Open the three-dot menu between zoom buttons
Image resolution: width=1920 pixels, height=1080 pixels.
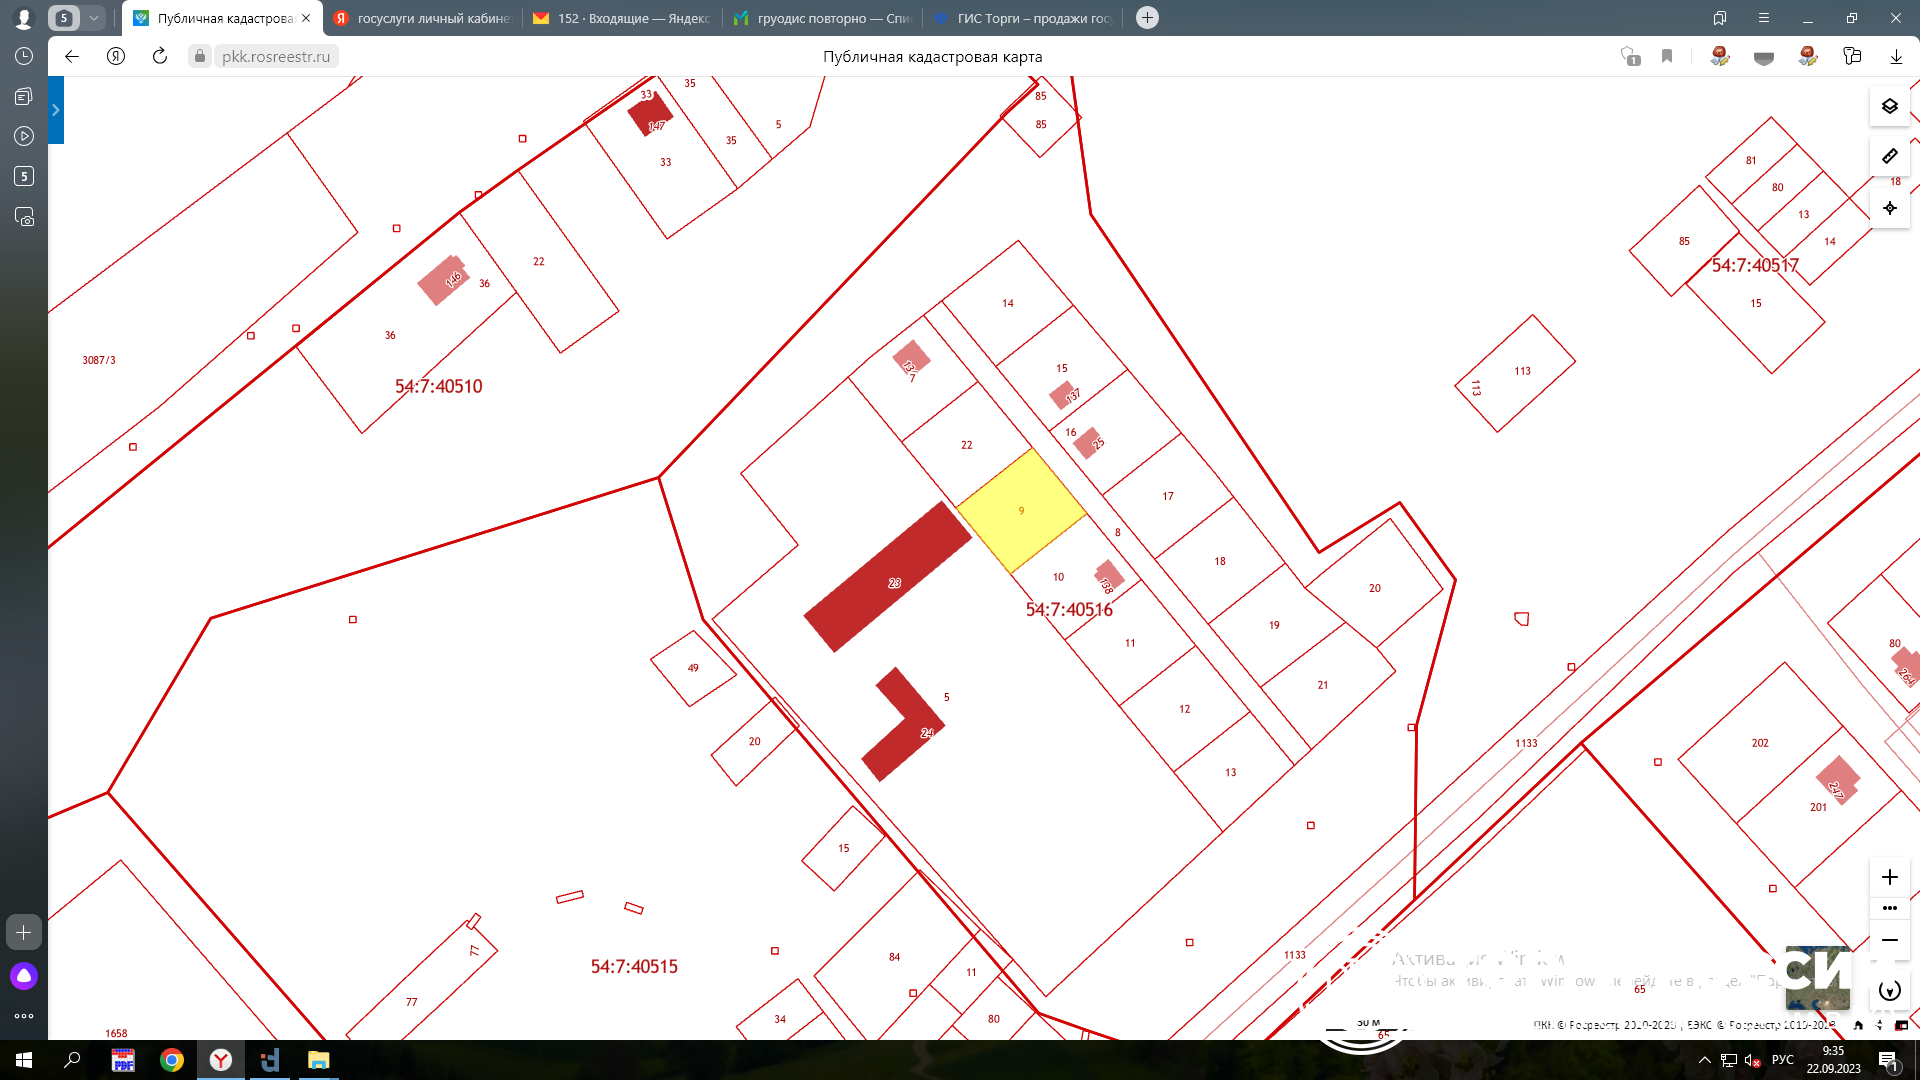click(x=1889, y=908)
